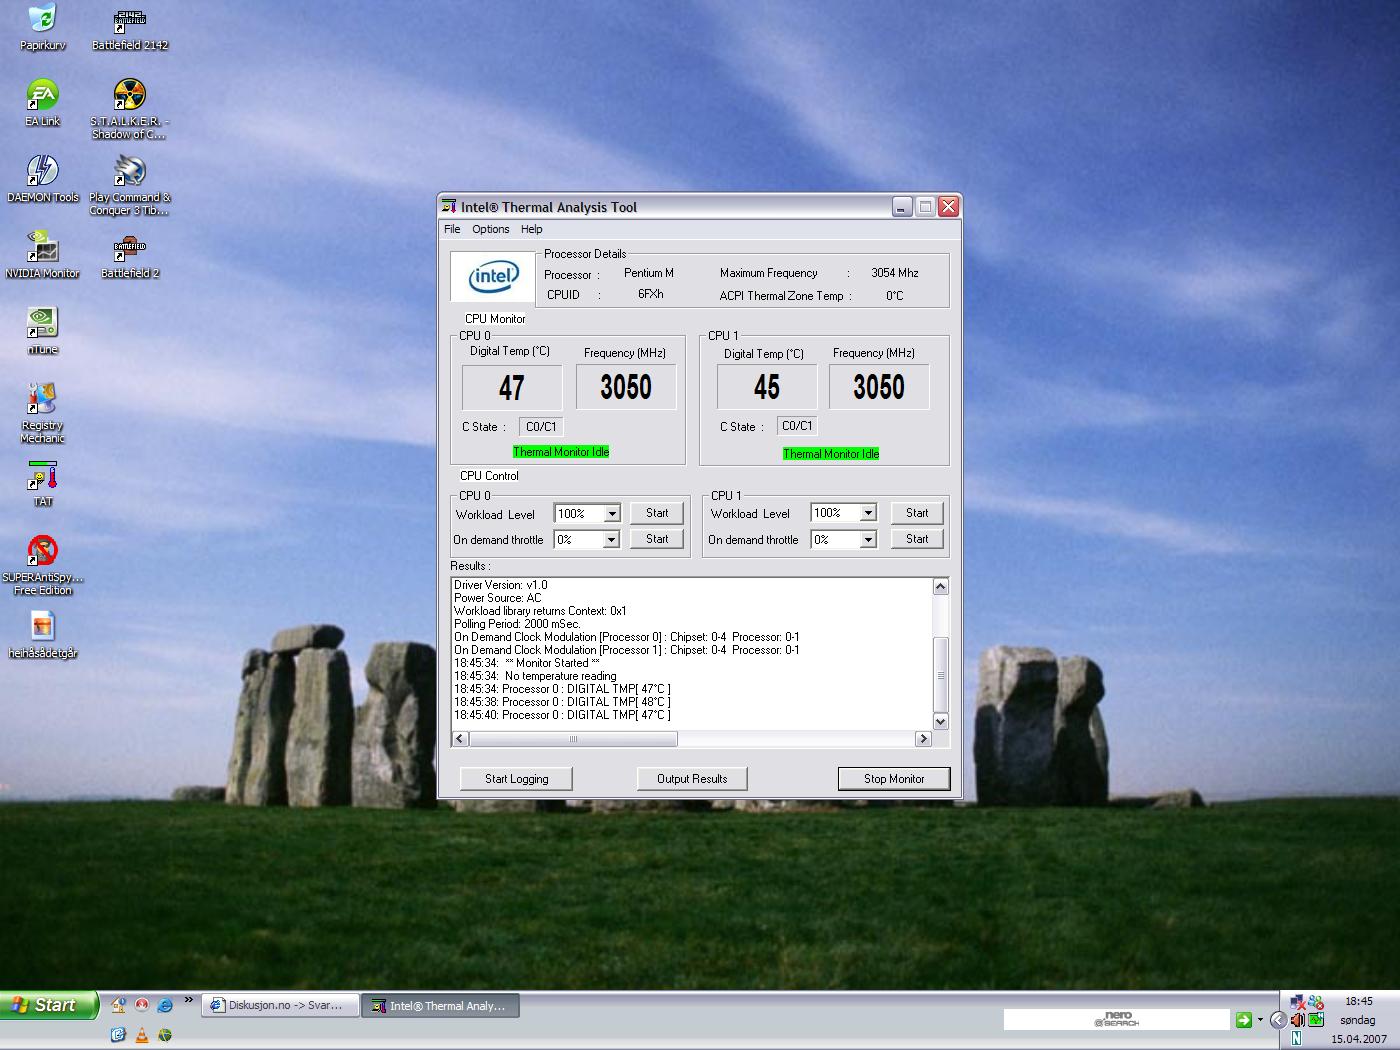Open the Registry Mechanic desktop icon

click(42, 401)
